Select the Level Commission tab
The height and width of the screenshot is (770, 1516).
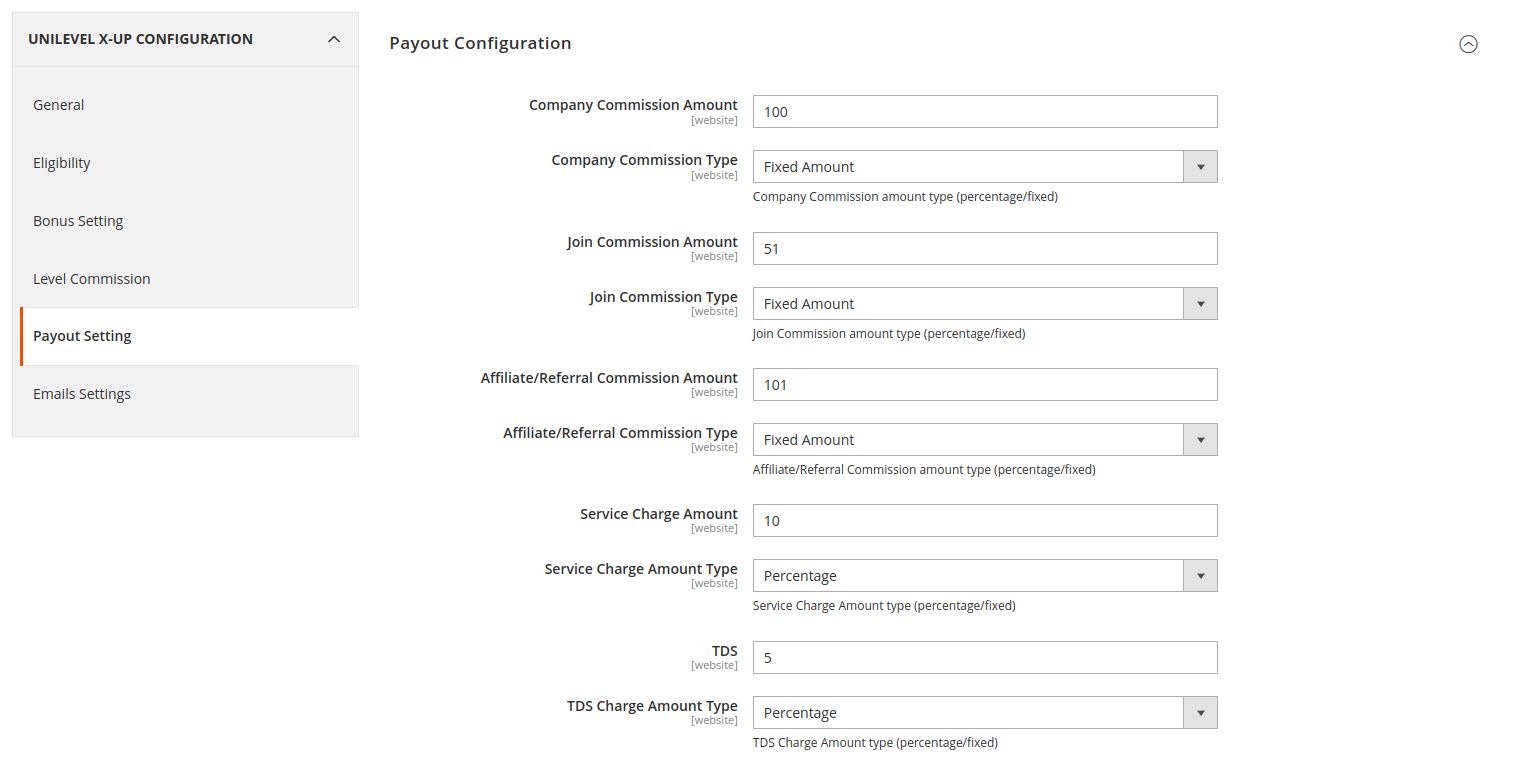pyautogui.click(x=92, y=279)
